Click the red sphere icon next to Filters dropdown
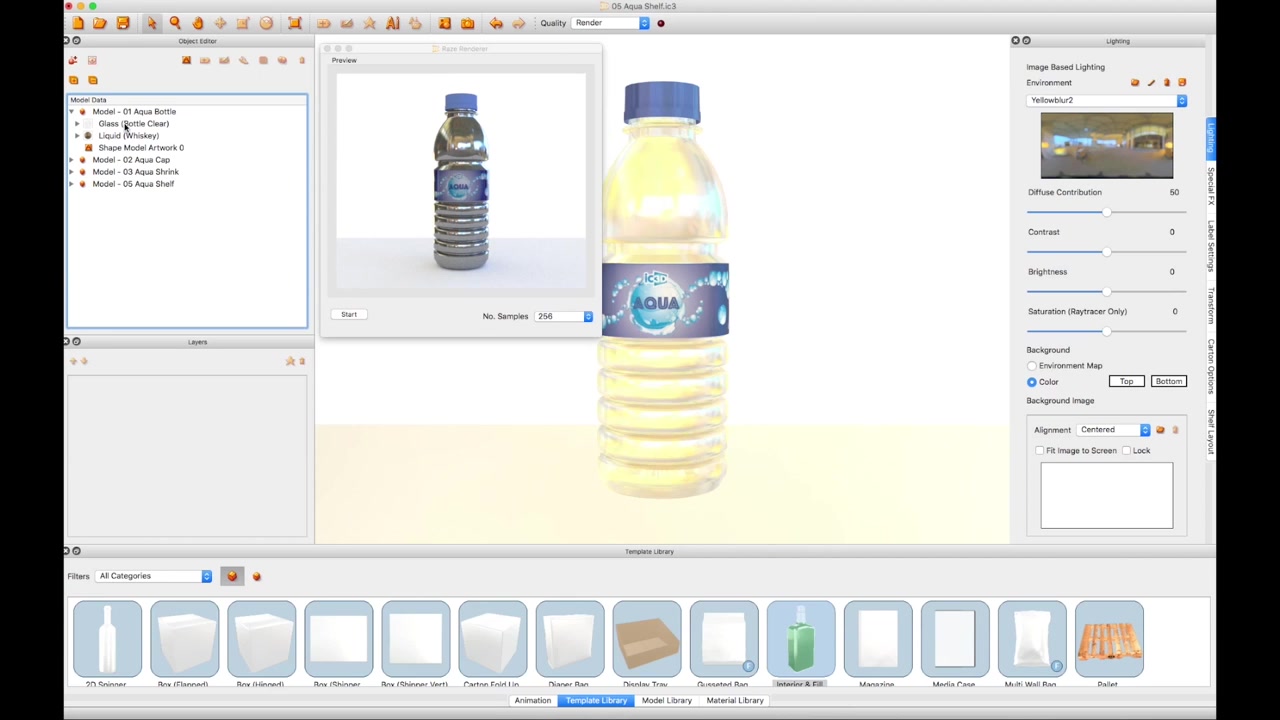This screenshot has width=1280, height=720. pyautogui.click(x=232, y=576)
